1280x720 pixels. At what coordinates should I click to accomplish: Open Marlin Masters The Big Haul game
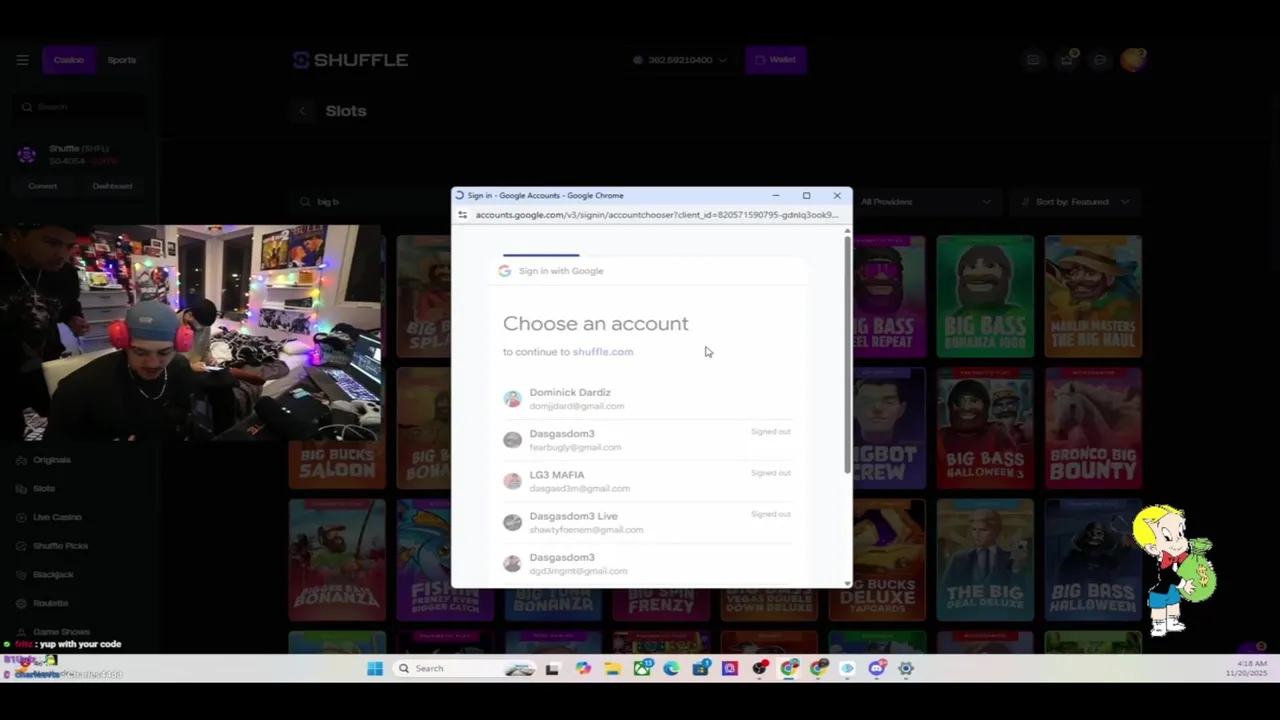1093,296
